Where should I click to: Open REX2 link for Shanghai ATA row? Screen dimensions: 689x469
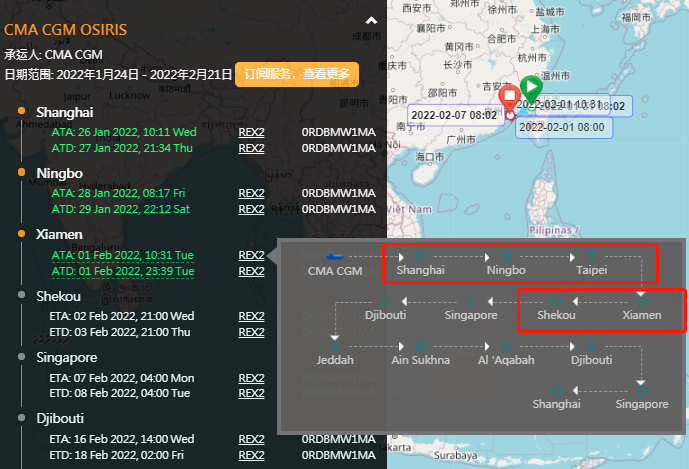251,132
